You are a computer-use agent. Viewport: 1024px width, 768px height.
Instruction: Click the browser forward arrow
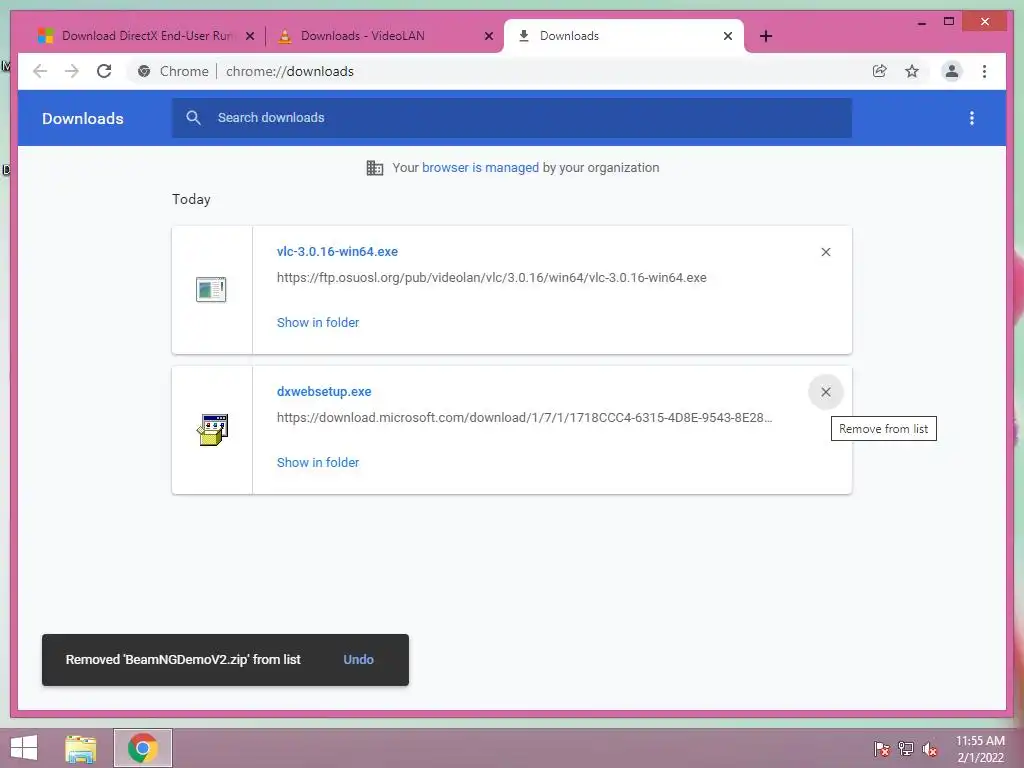tap(72, 71)
